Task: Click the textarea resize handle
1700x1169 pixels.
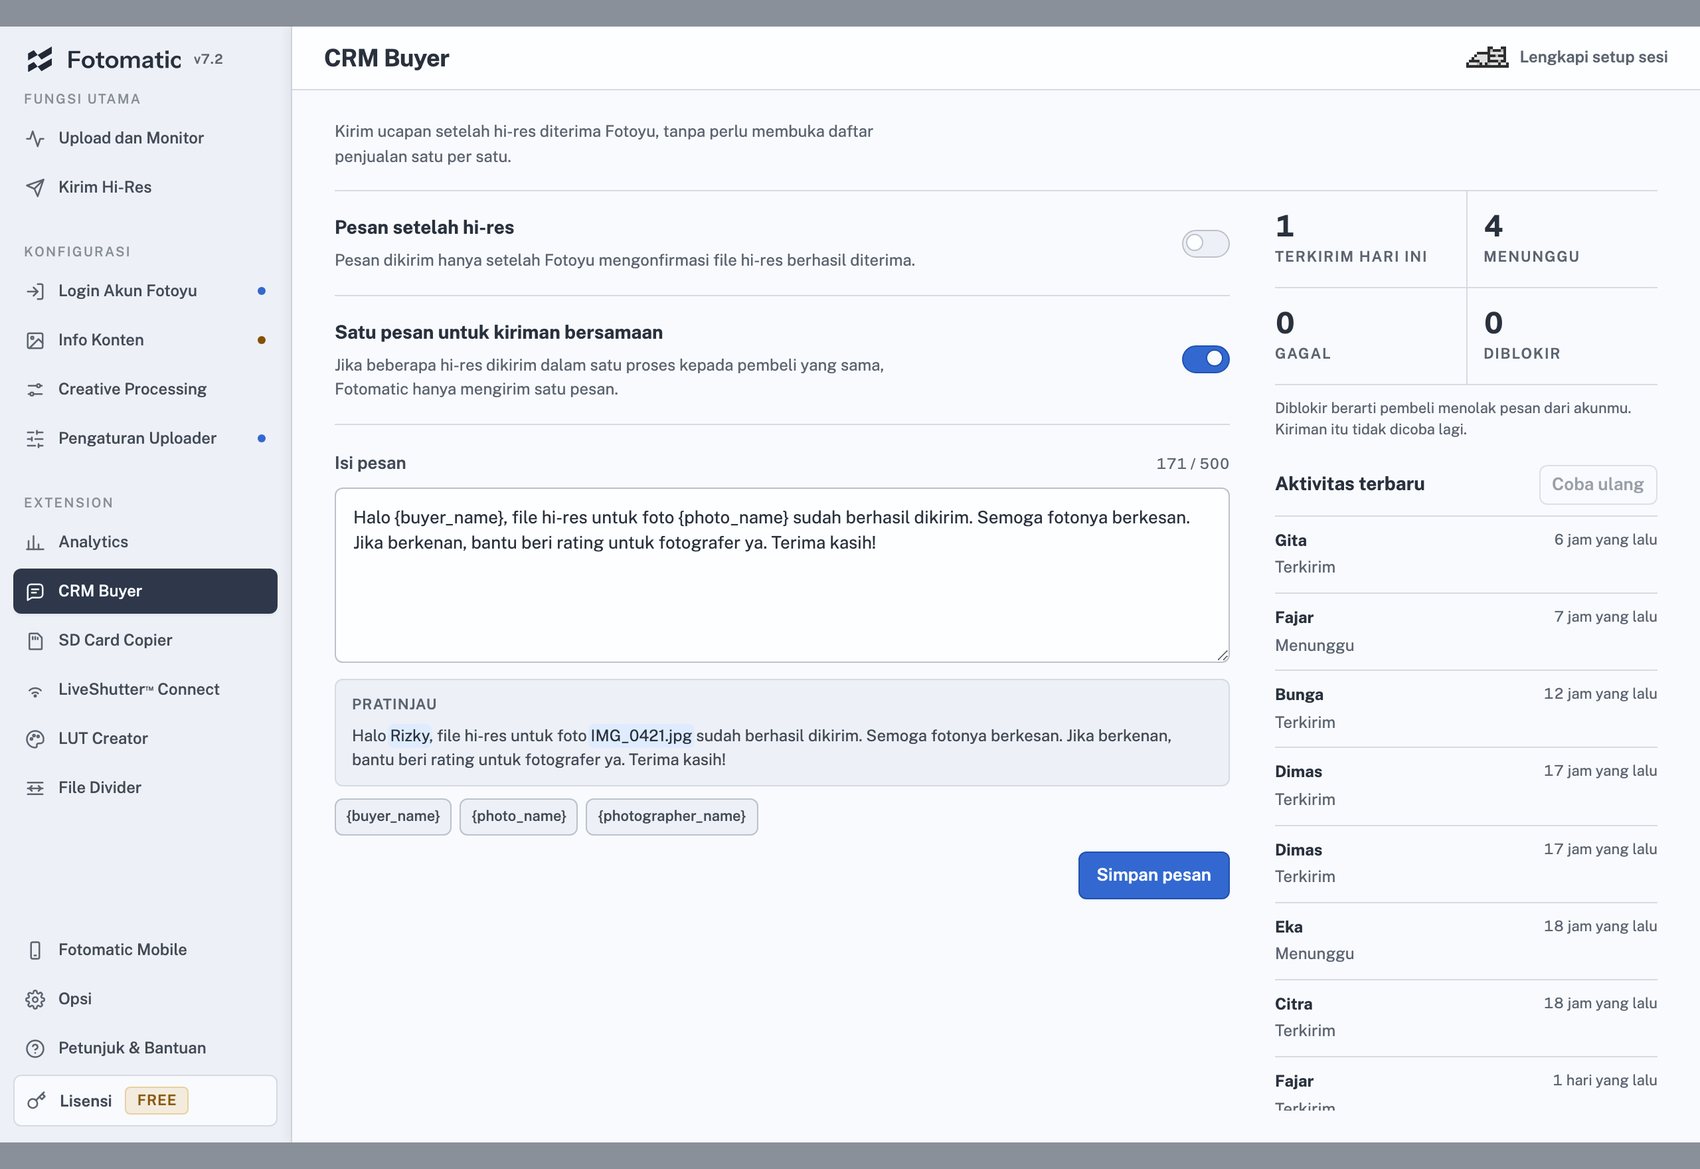Action: point(1222,655)
